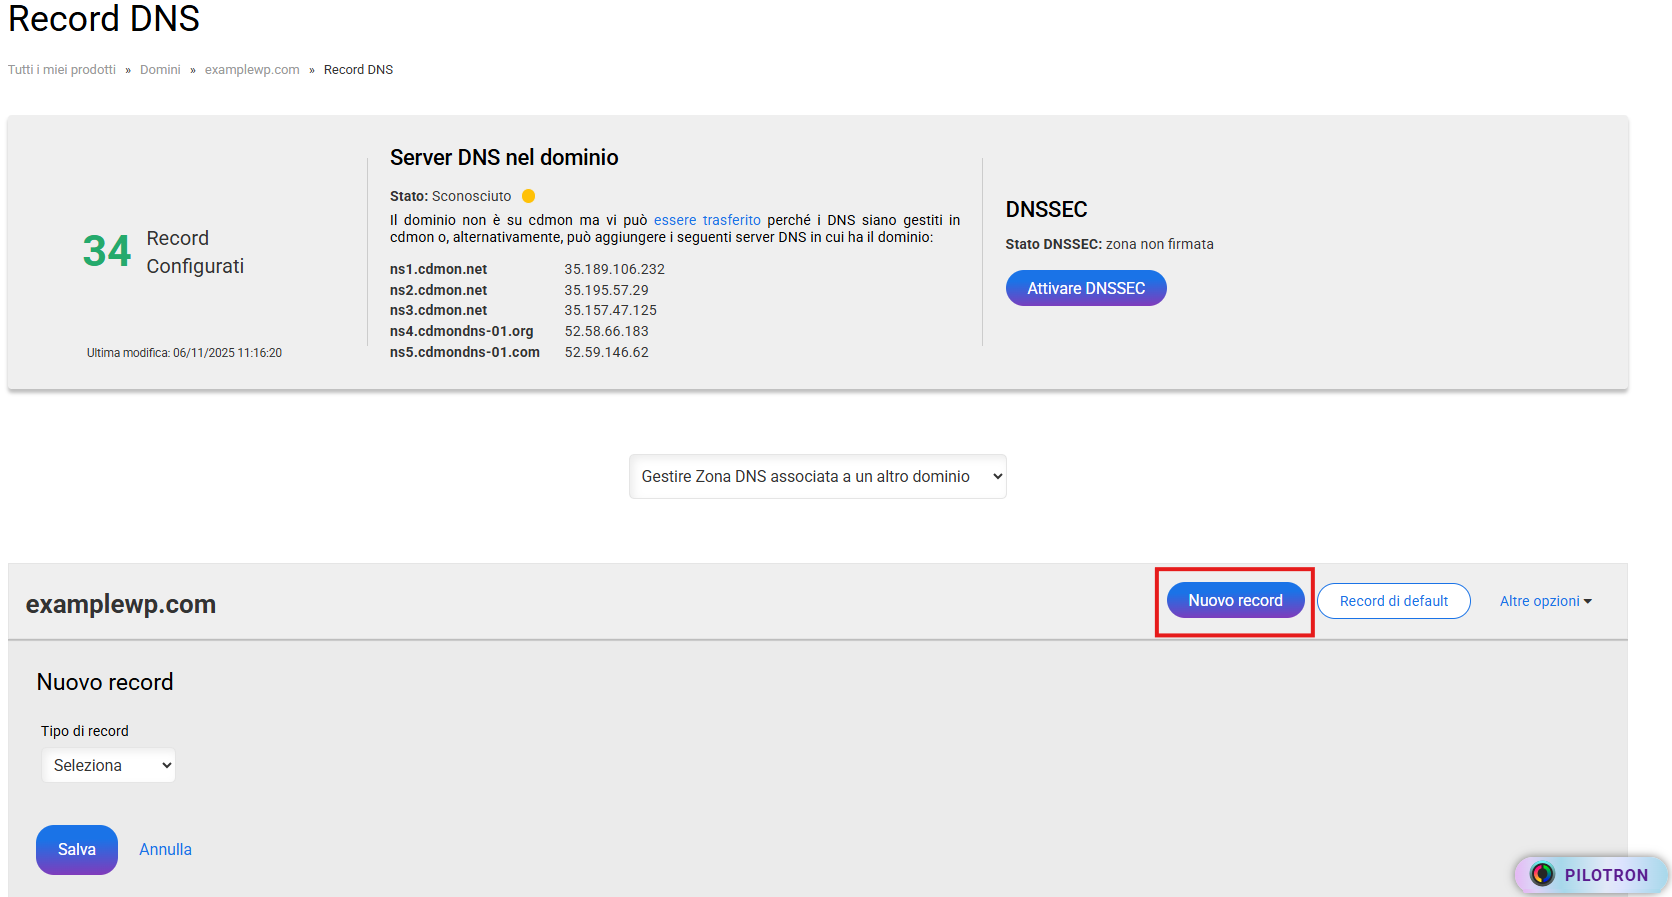1672x897 pixels.
Task: Click the examplewp.com zone heading
Action: [121, 604]
